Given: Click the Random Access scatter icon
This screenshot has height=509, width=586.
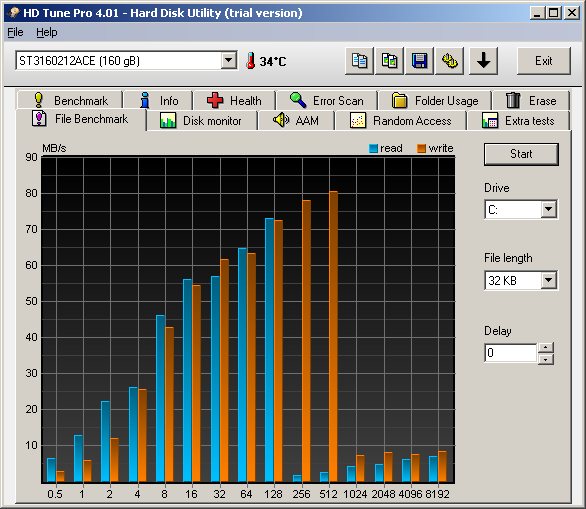Looking at the screenshot, I should point(358,121).
